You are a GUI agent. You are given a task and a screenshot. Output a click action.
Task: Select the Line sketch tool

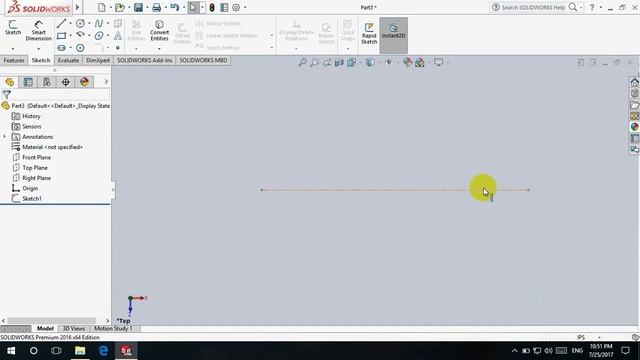point(61,23)
